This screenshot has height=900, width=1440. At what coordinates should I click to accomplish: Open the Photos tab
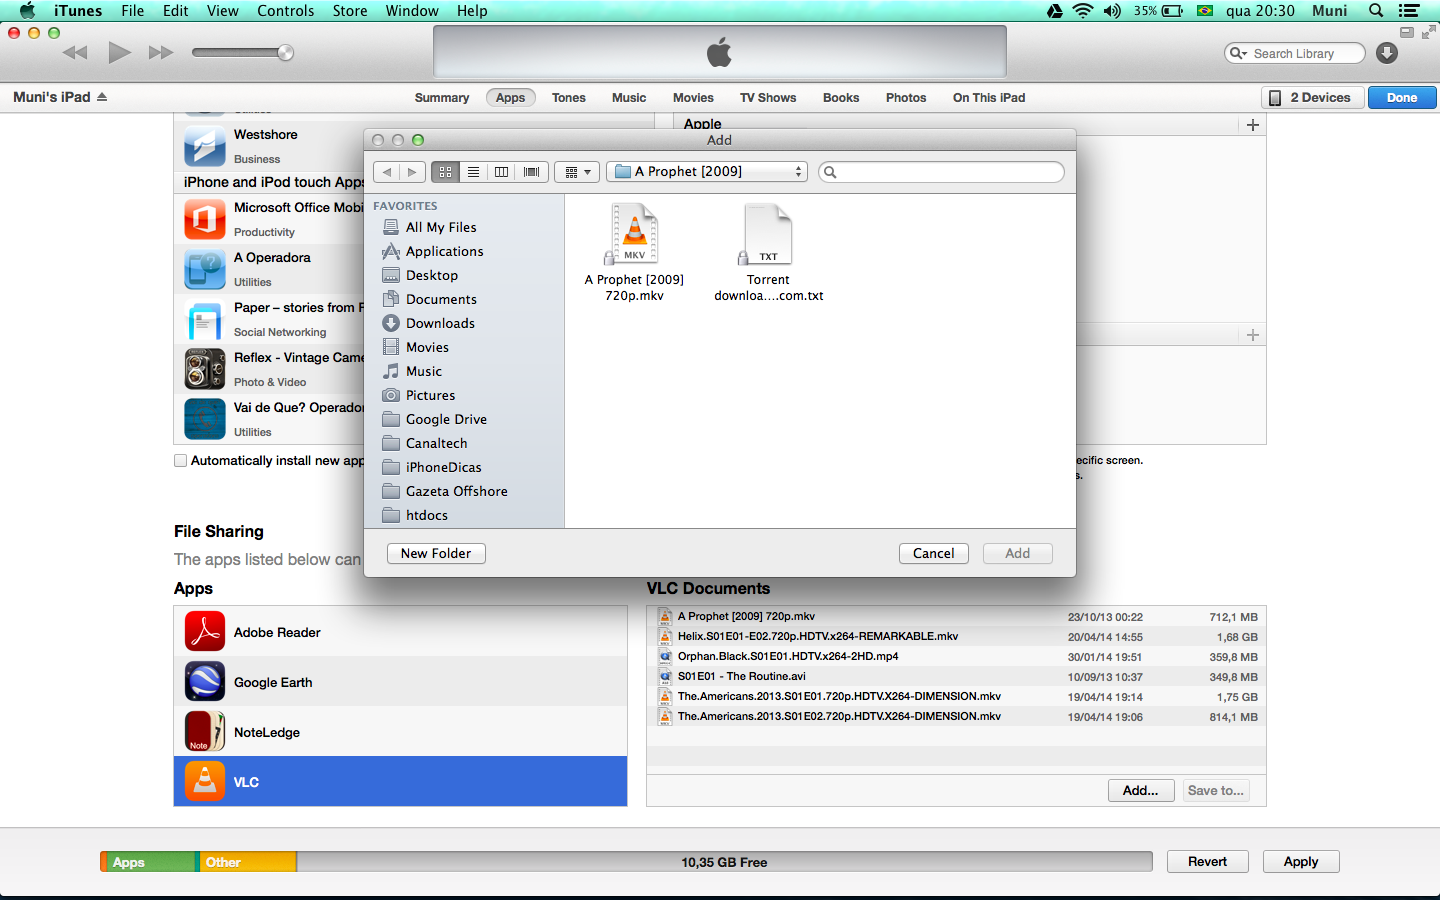coord(906,98)
